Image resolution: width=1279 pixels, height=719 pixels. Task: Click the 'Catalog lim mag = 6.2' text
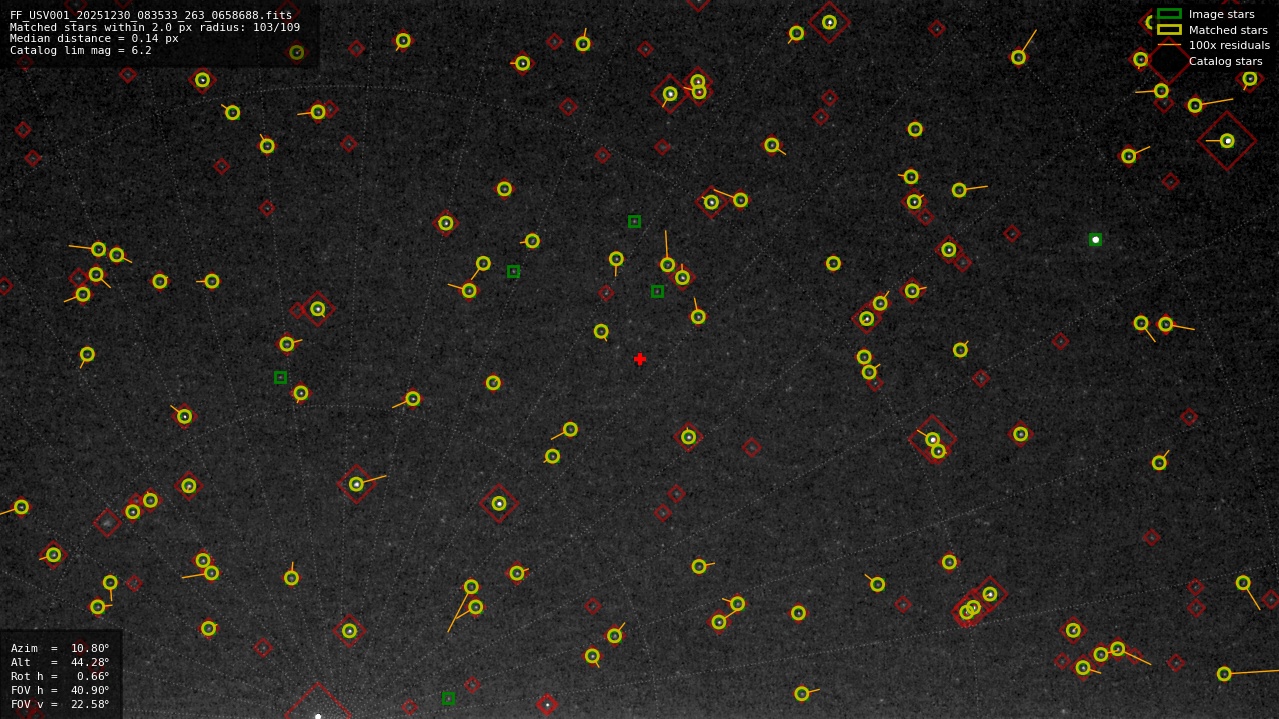(81, 50)
